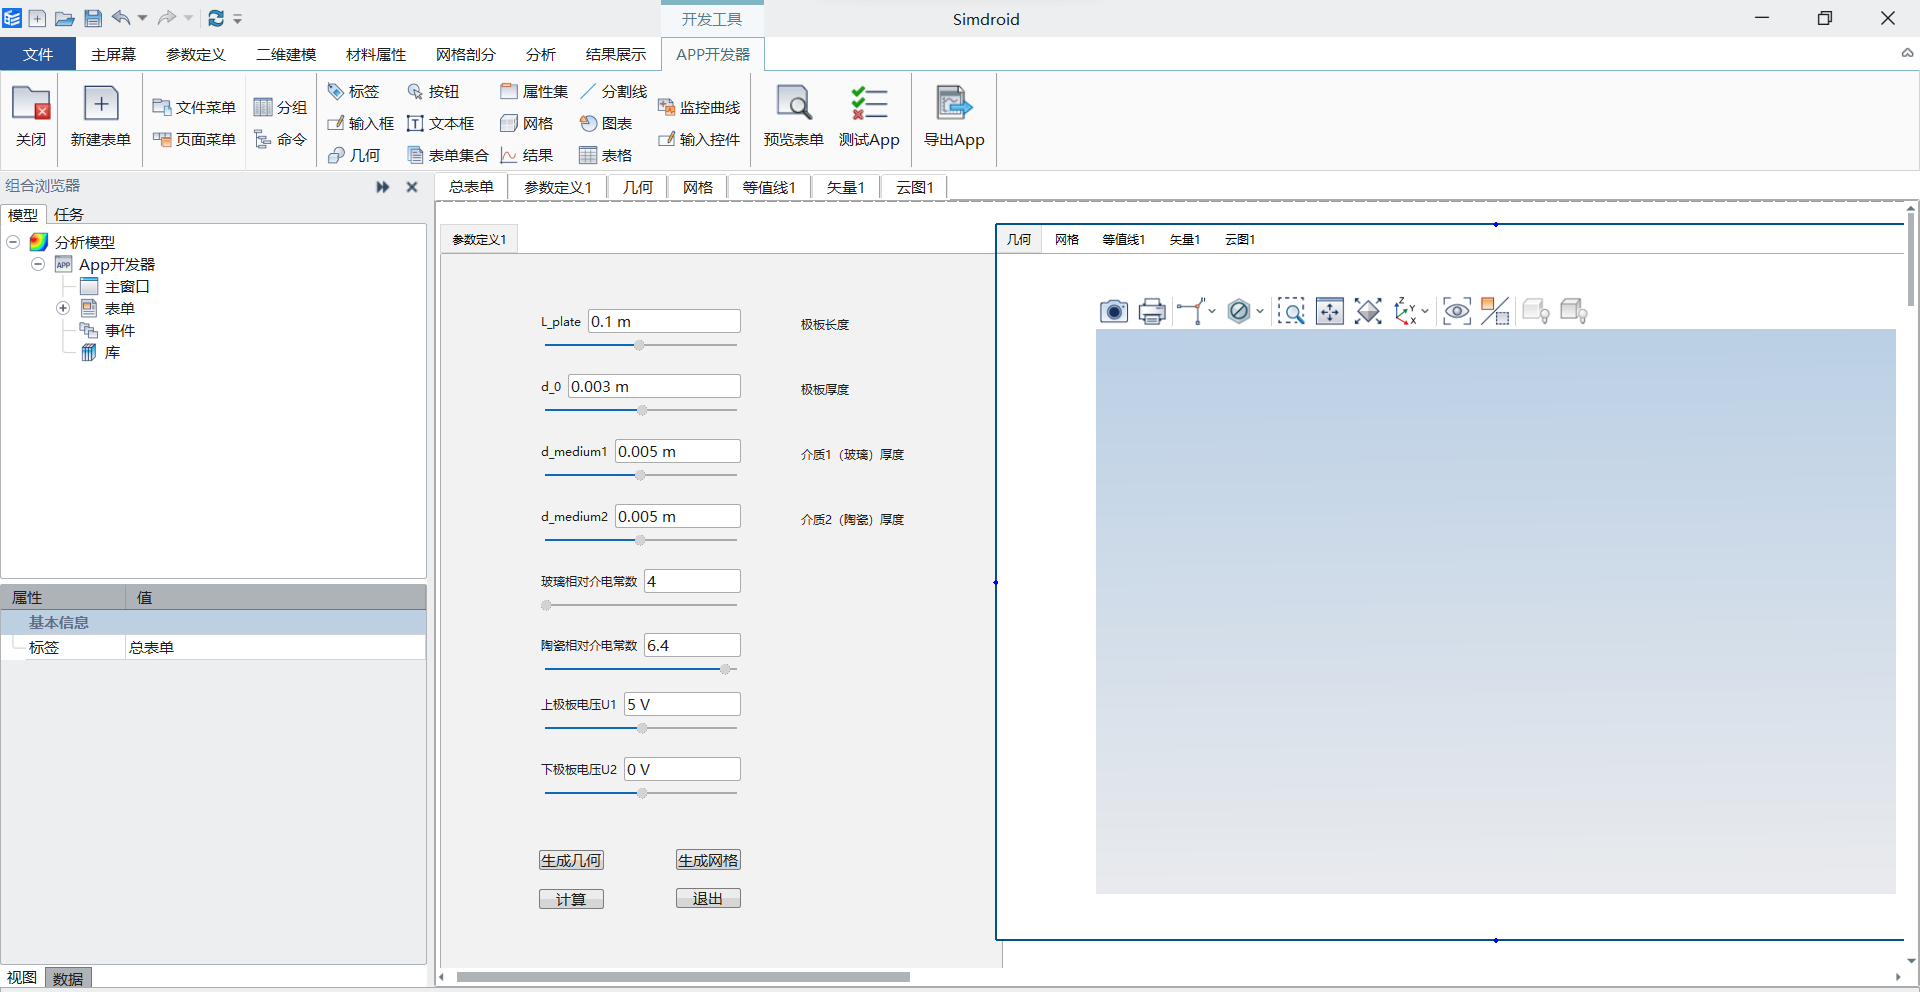This screenshot has height=992, width=1920.
Task: Click the 退出 button
Action: coord(708,899)
